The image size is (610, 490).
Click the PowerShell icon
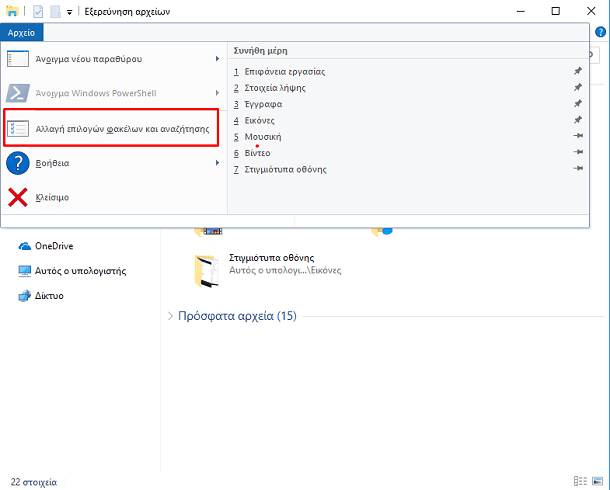coord(18,93)
